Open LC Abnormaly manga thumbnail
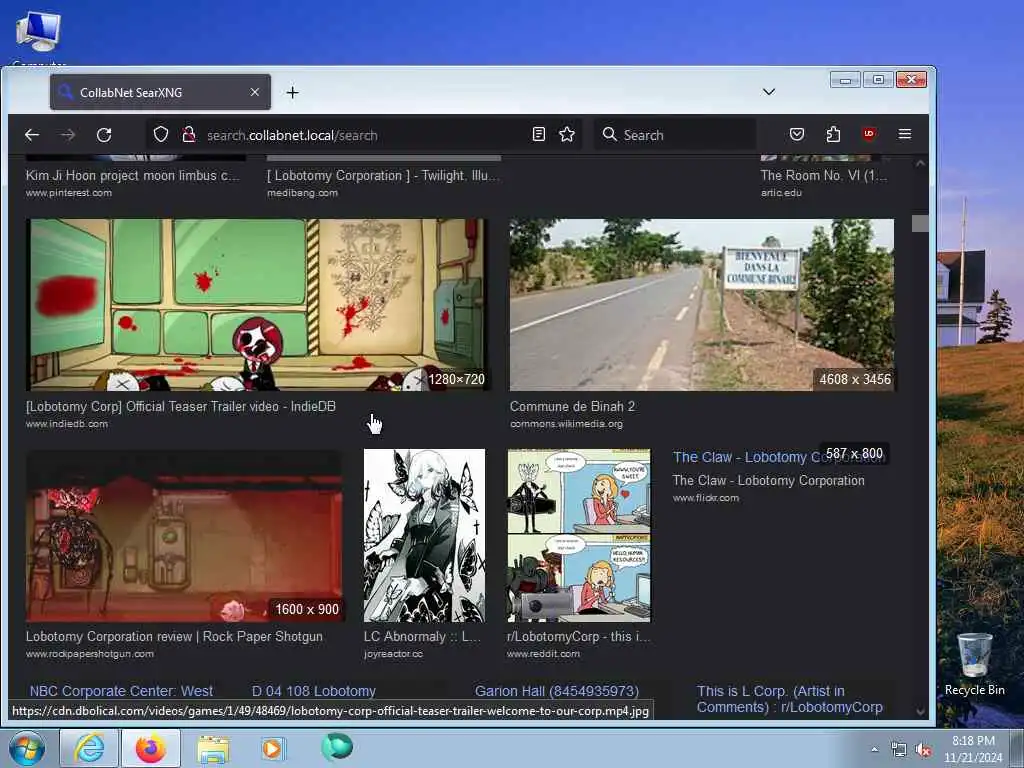Image resolution: width=1024 pixels, height=768 pixels. tap(424, 536)
